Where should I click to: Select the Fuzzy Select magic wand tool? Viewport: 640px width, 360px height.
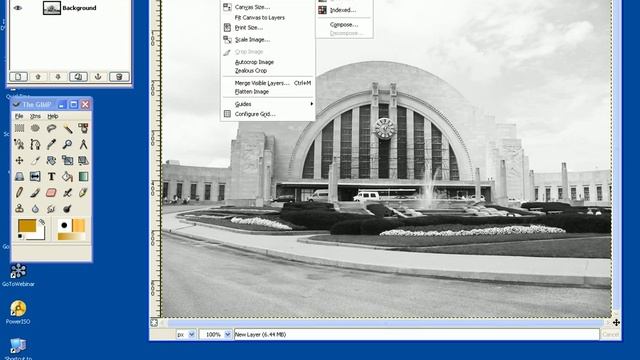pos(67,128)
